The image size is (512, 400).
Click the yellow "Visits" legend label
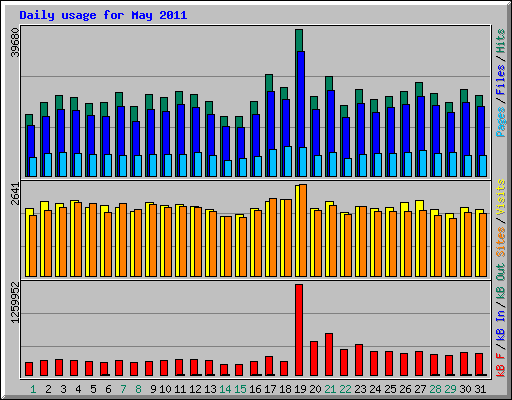[500, 198]
